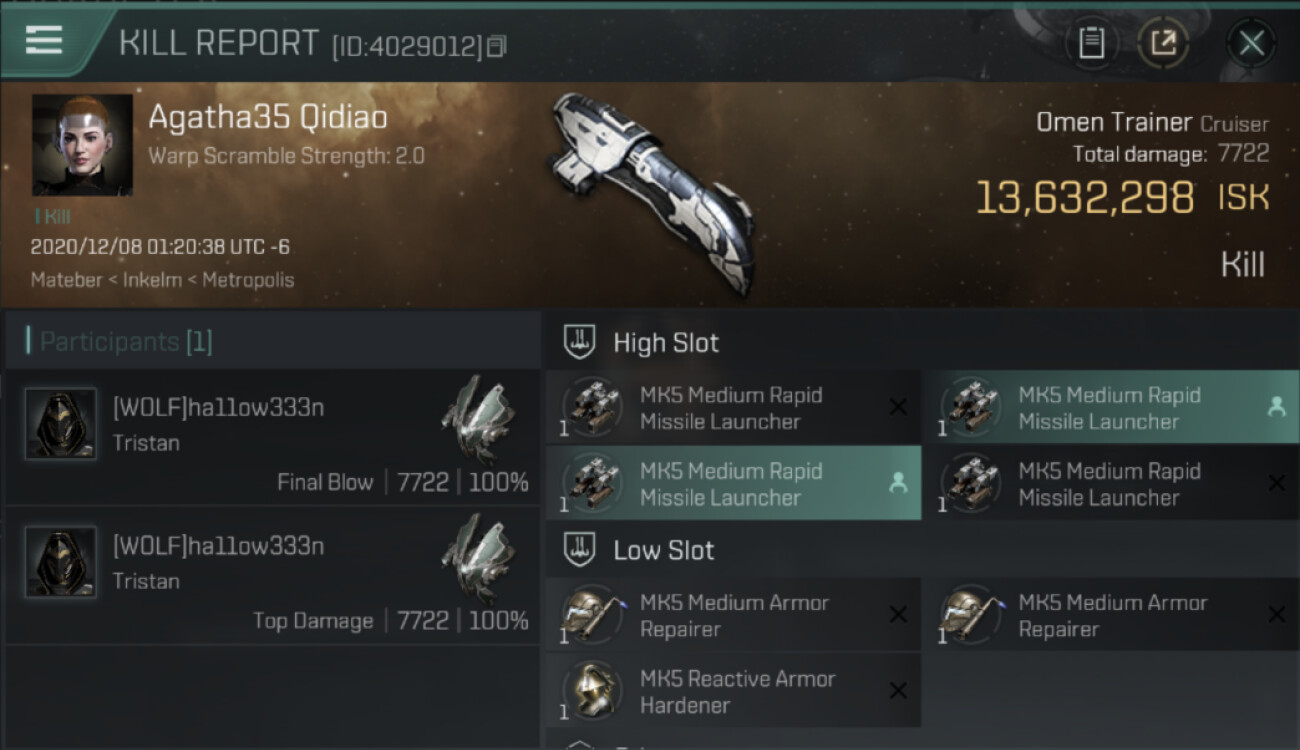View Agatha35 Qidiao's portrait
1300x750 pixels.
[x=82, y=145]
